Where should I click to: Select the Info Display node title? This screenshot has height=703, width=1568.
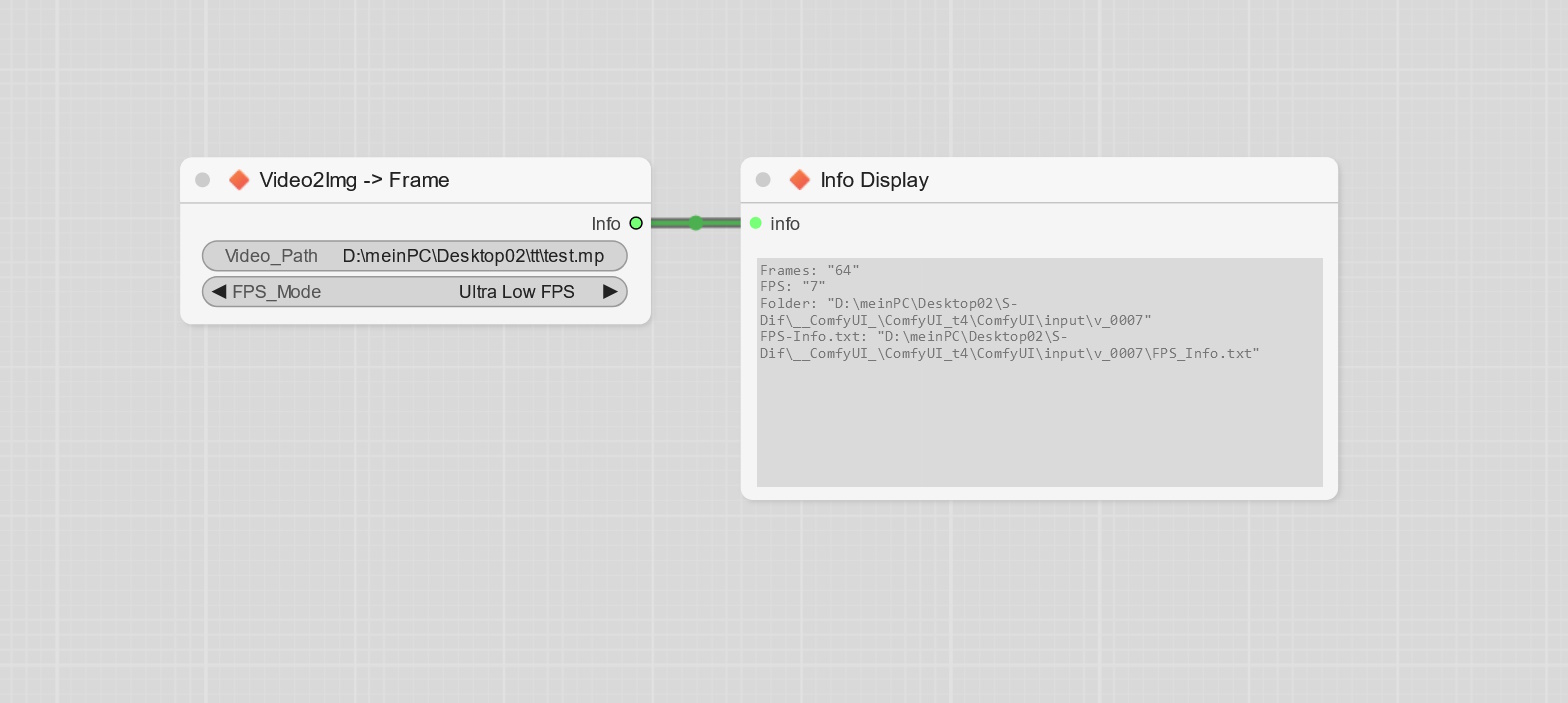point(874,180)
